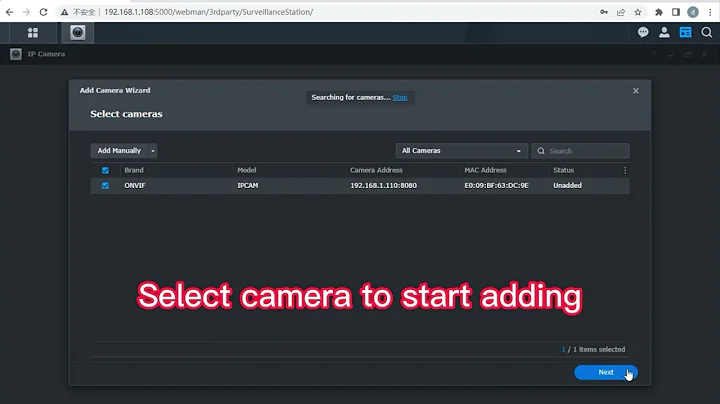The image size is (720, 404).
Task: Open the widgets panel icon
Action: [685, 32]
